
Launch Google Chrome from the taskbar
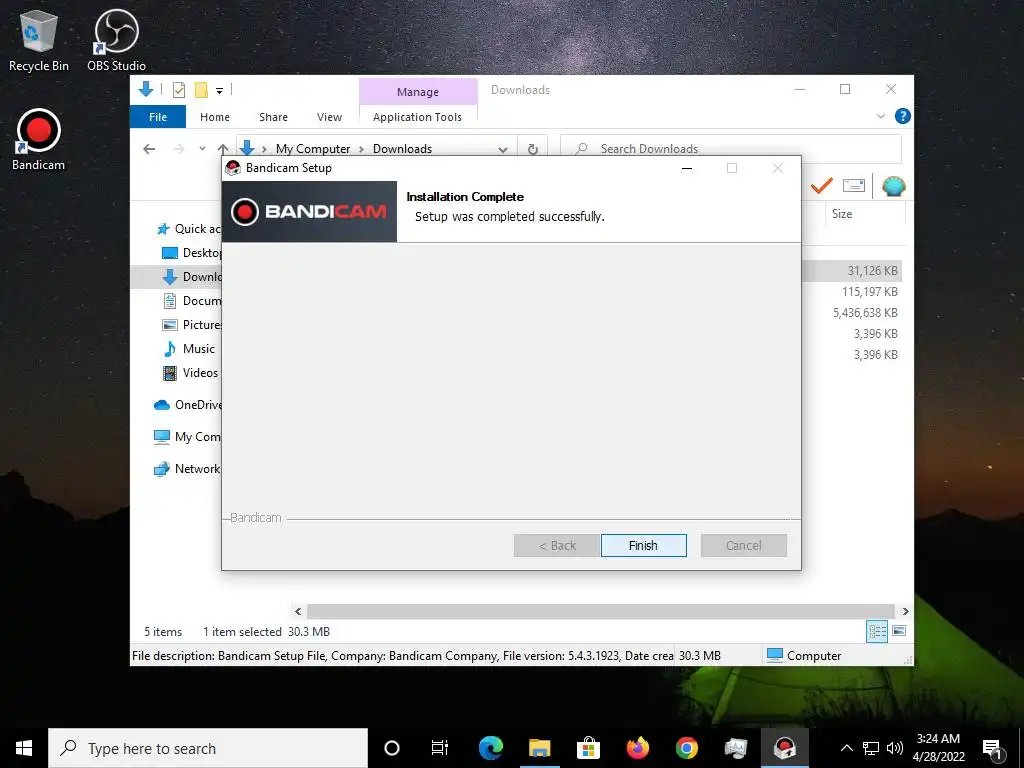686,748
